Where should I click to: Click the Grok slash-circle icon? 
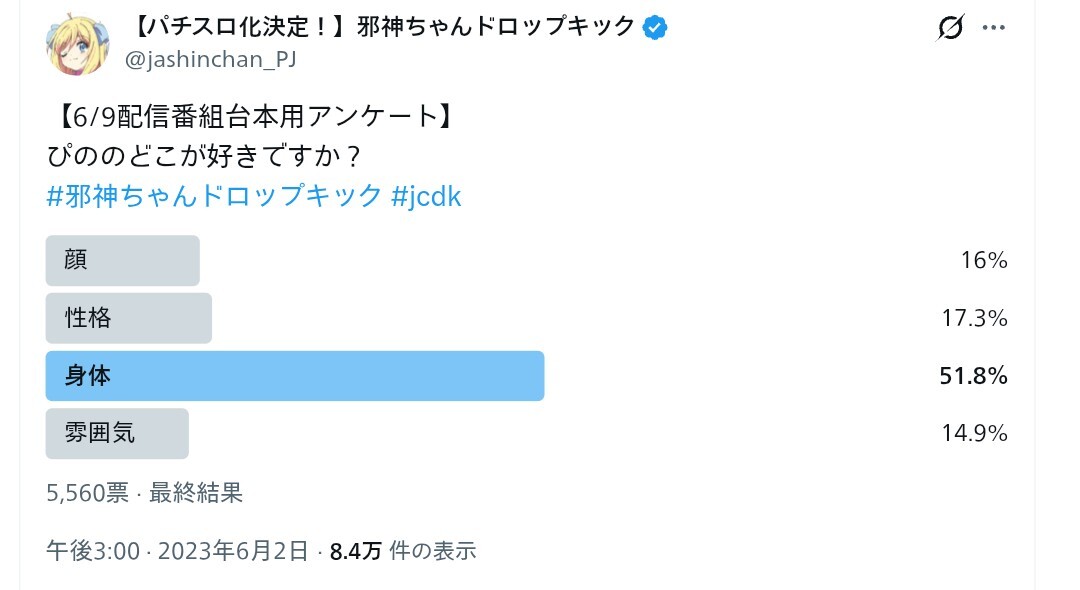coord(951,28)
